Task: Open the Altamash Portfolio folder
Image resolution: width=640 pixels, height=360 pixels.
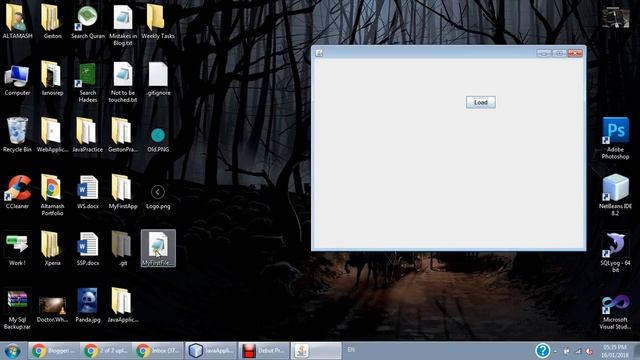Action: [x=52, y=195]
